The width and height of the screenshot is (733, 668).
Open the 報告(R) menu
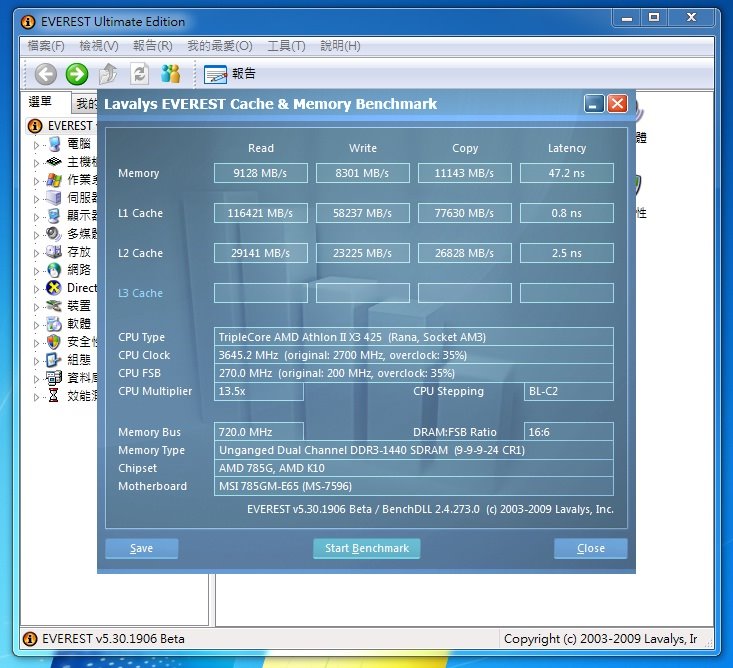152,46
